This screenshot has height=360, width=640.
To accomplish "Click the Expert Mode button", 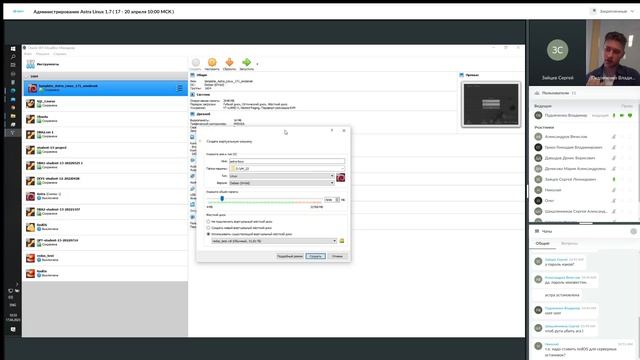I will (x=290, y=256).
